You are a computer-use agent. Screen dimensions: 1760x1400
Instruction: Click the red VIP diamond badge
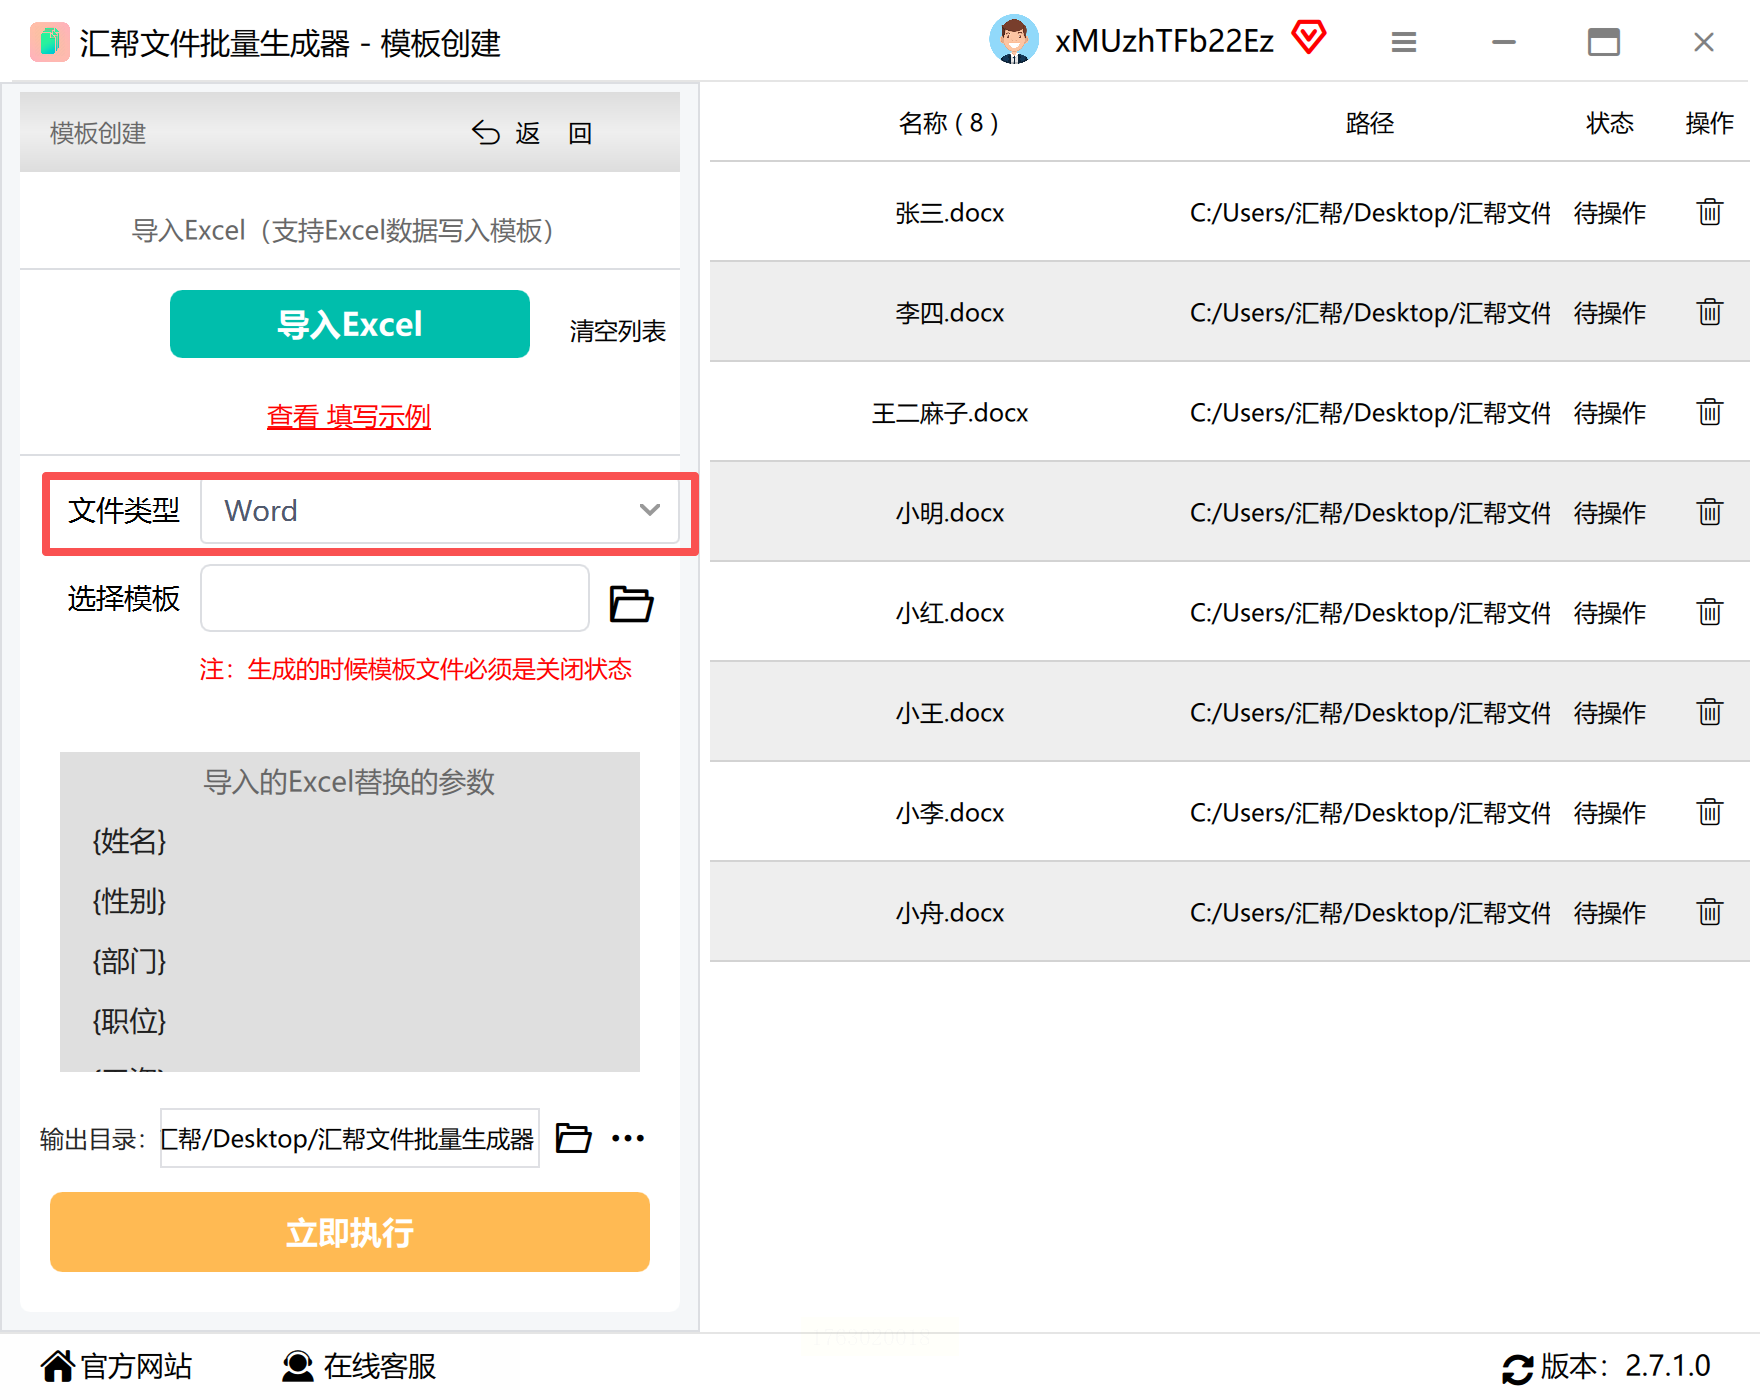(x=1308, y=38)
